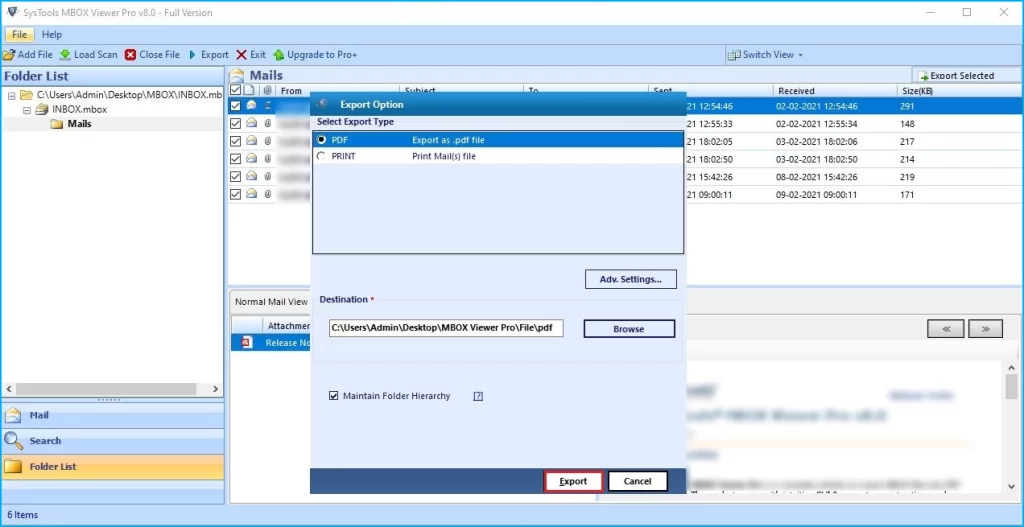Toggle the select-all checkbox in mail header
Screen dimensions: 1024x527
coord(236,90)
